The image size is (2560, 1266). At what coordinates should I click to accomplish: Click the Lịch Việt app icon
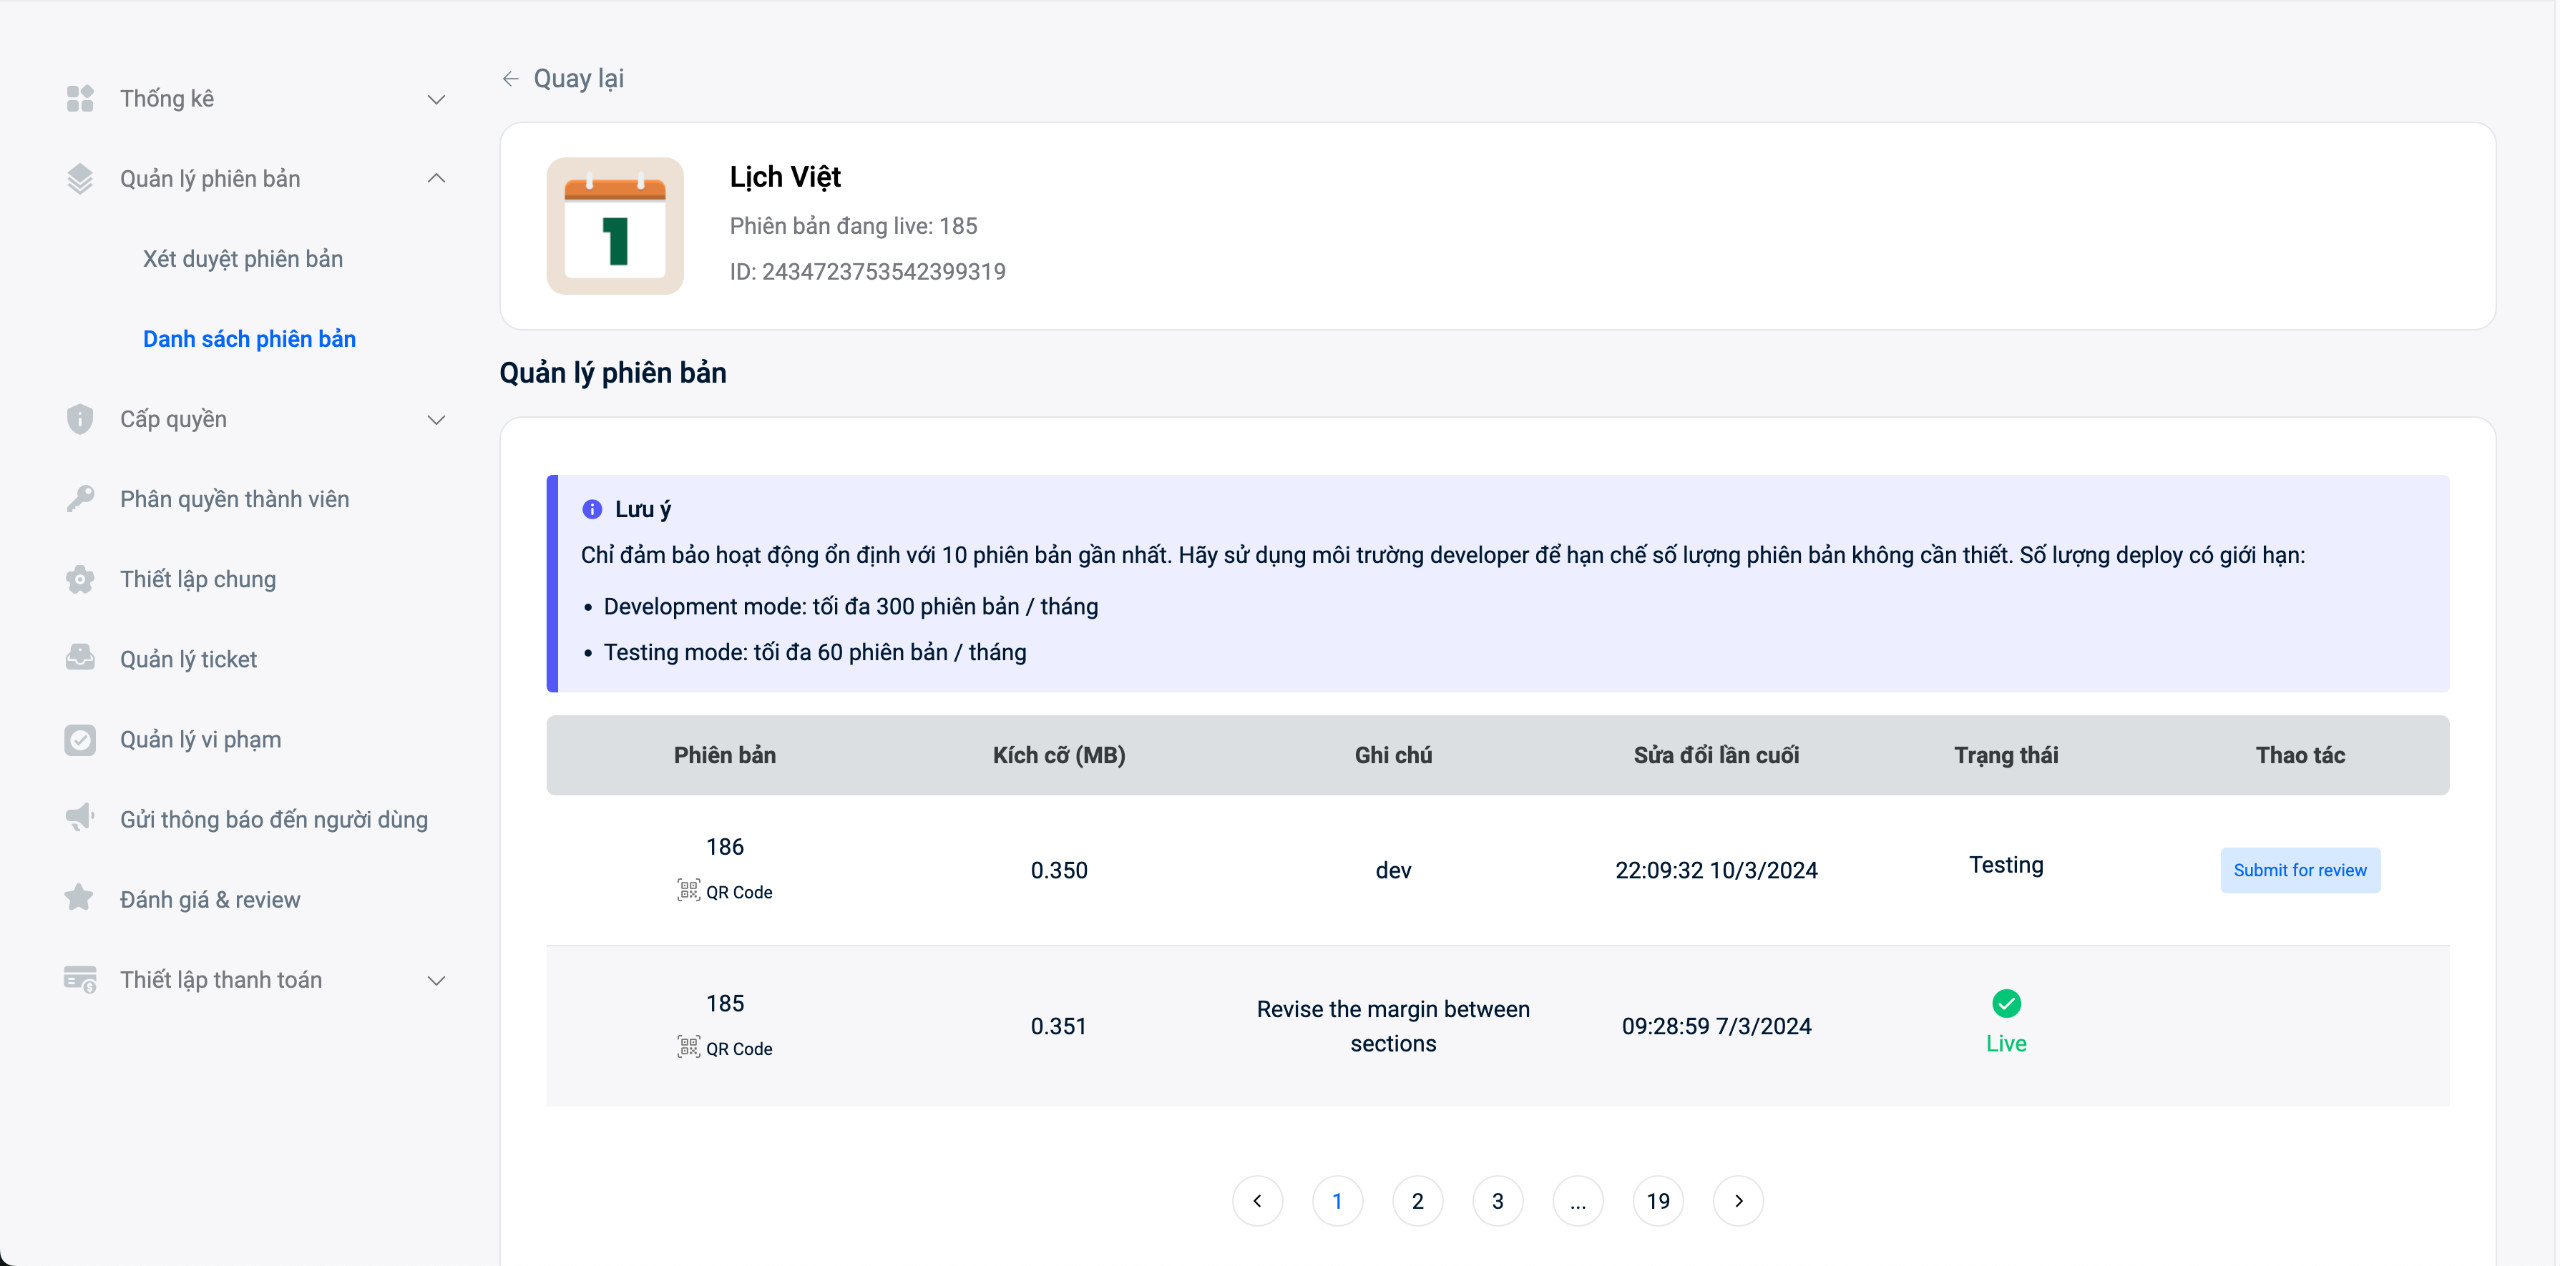click(619, 225)
